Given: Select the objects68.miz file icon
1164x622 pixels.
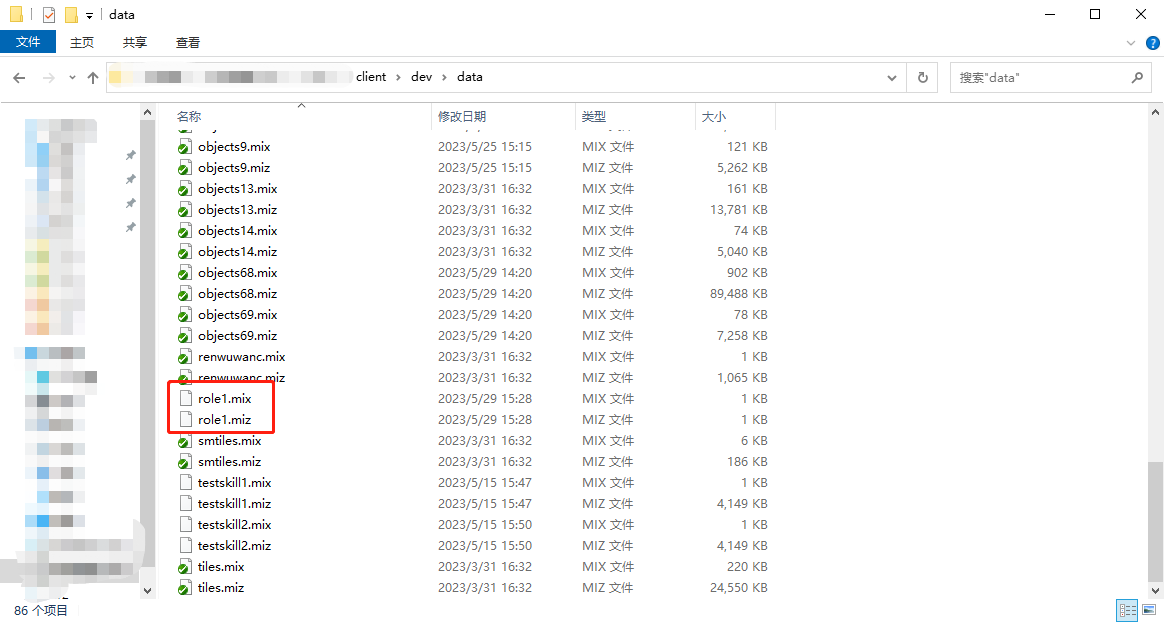Looking at the screenshot, I should (x=184, y=294).
